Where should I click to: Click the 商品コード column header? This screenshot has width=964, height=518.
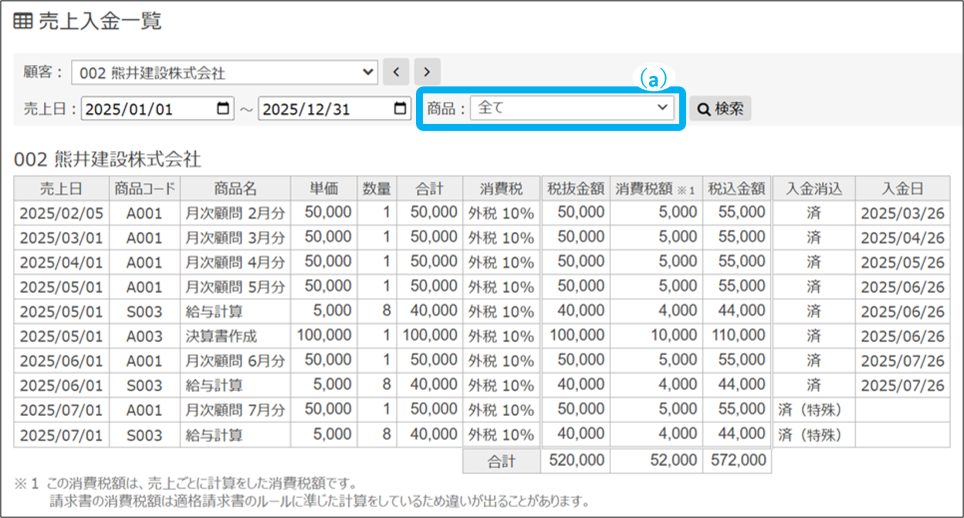[145, 188]
